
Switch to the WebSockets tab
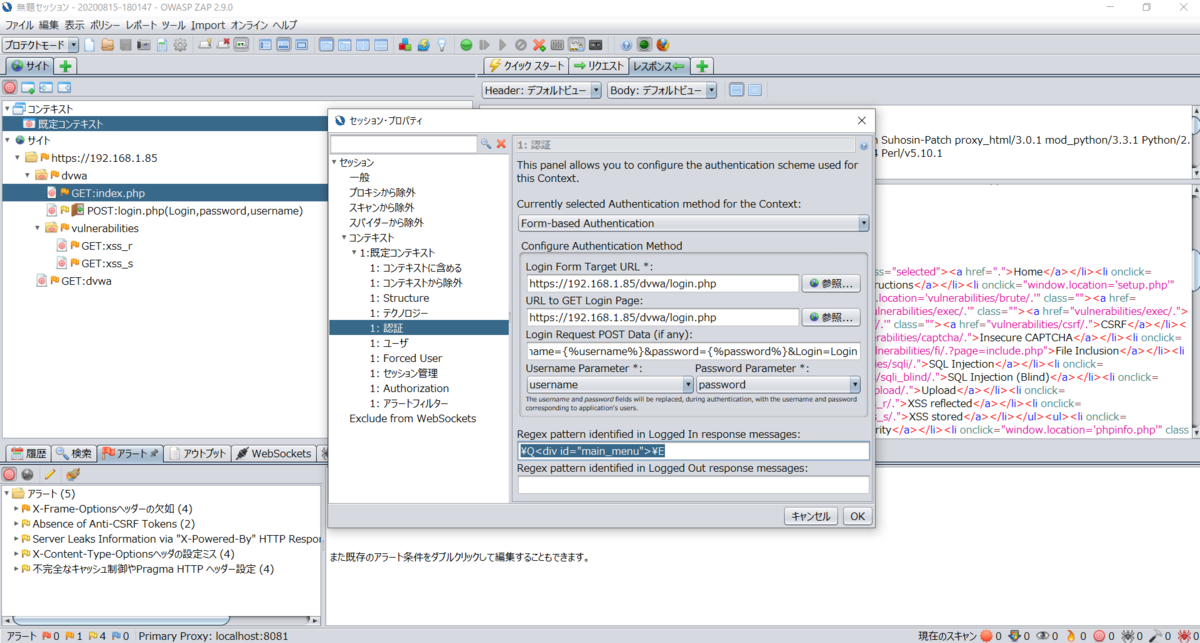274,454
